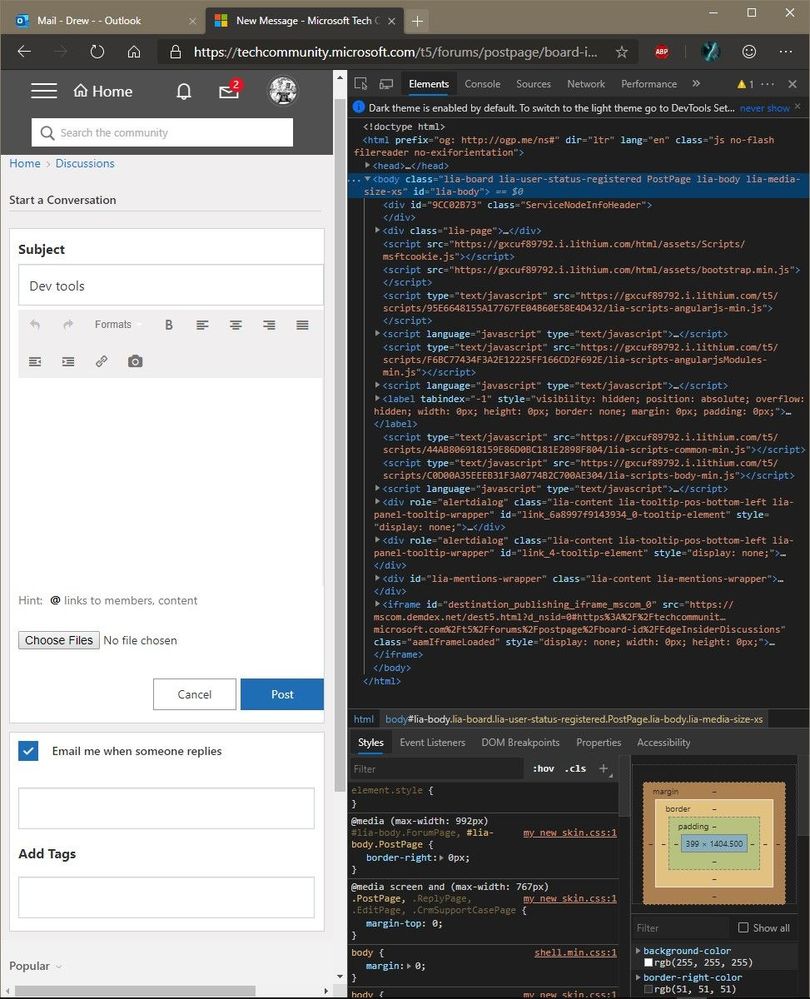Enable Show all computed styles checkbox
This screenshot has width=810, height=999.
coord(743,928)
